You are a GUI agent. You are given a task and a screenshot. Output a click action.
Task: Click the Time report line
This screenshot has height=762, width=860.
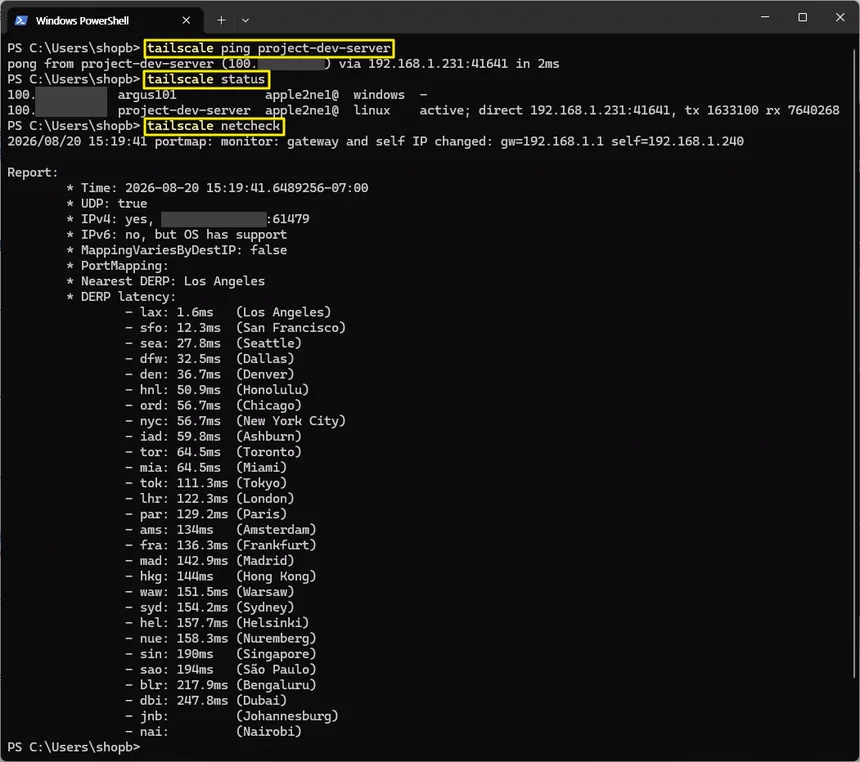(x=217, y=188)
